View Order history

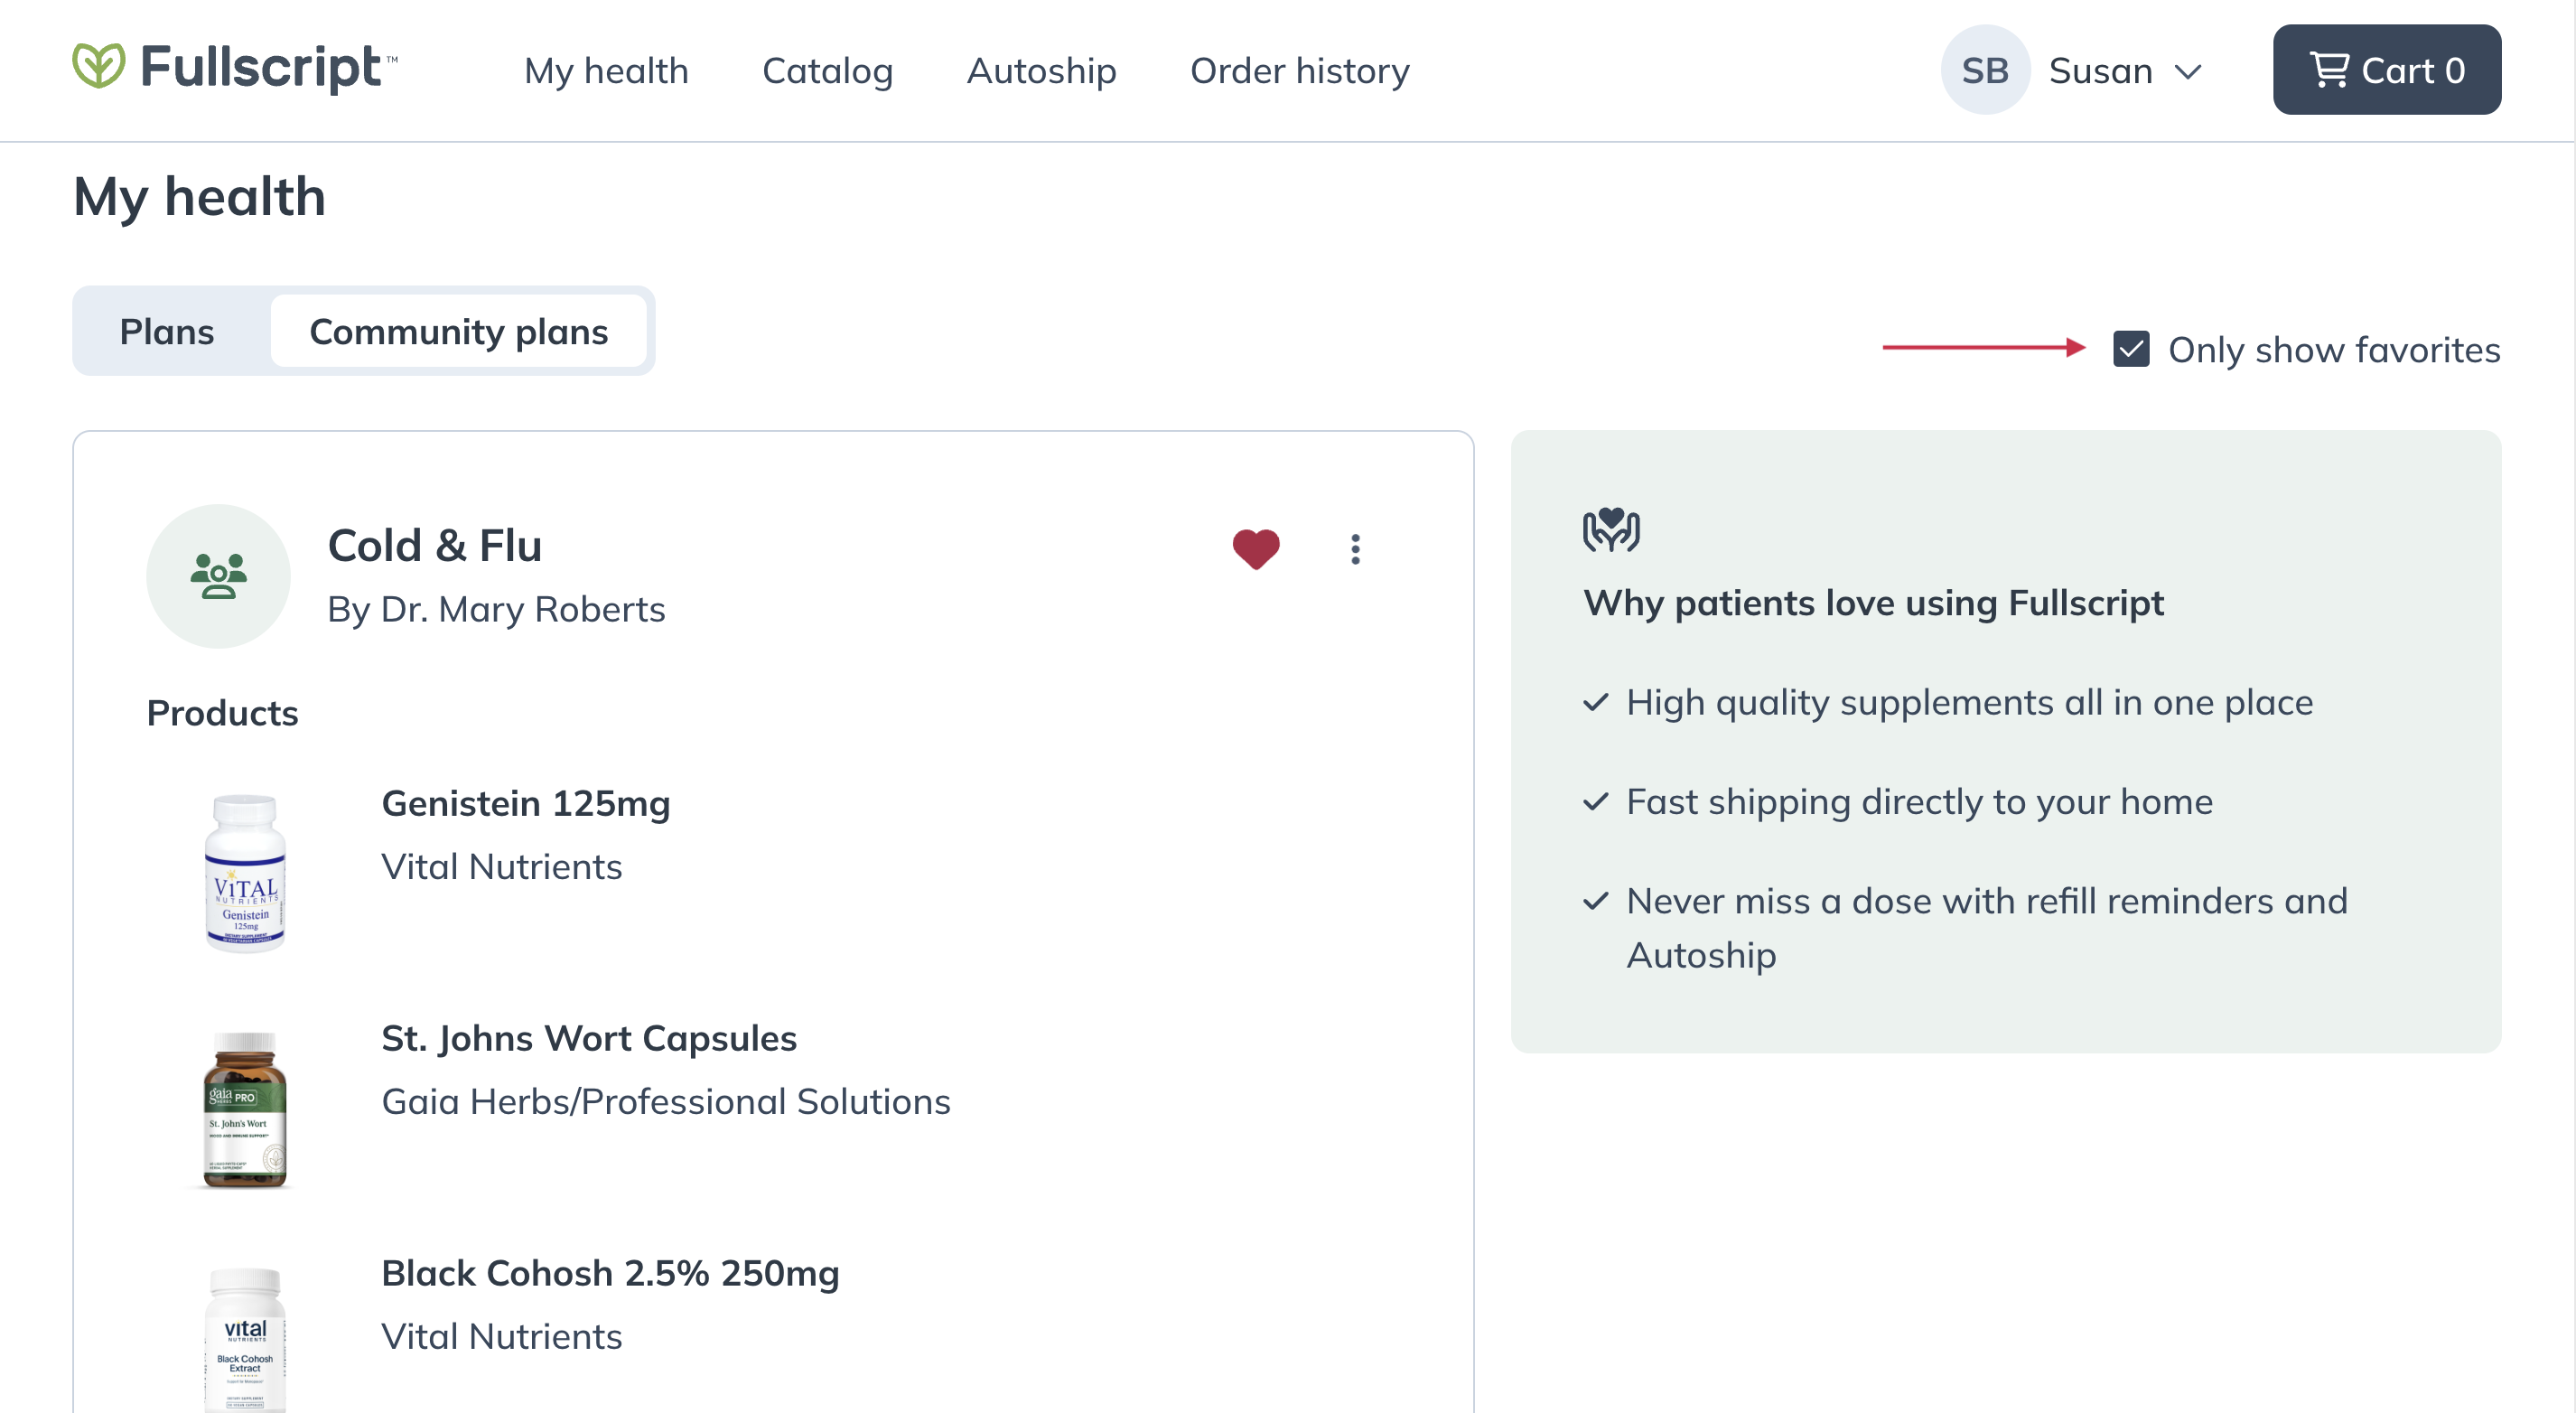click(1299, 70)
